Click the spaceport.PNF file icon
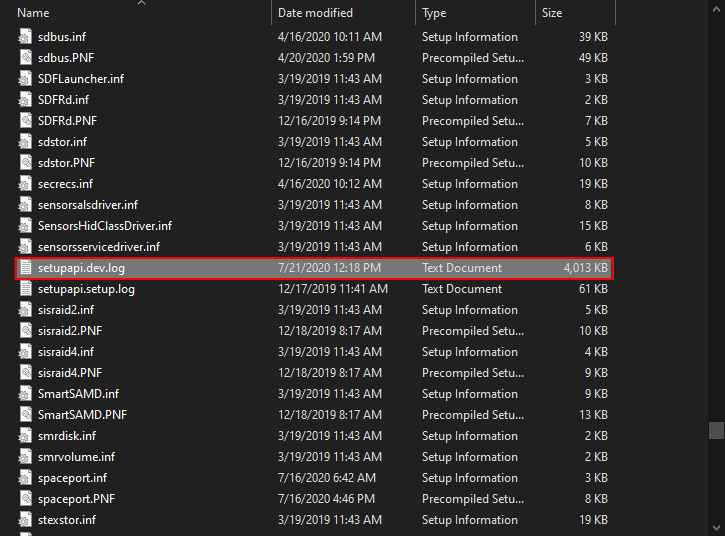Image resolution: width=725 pixels, height=536 pixels. click(x=25, y=499)
